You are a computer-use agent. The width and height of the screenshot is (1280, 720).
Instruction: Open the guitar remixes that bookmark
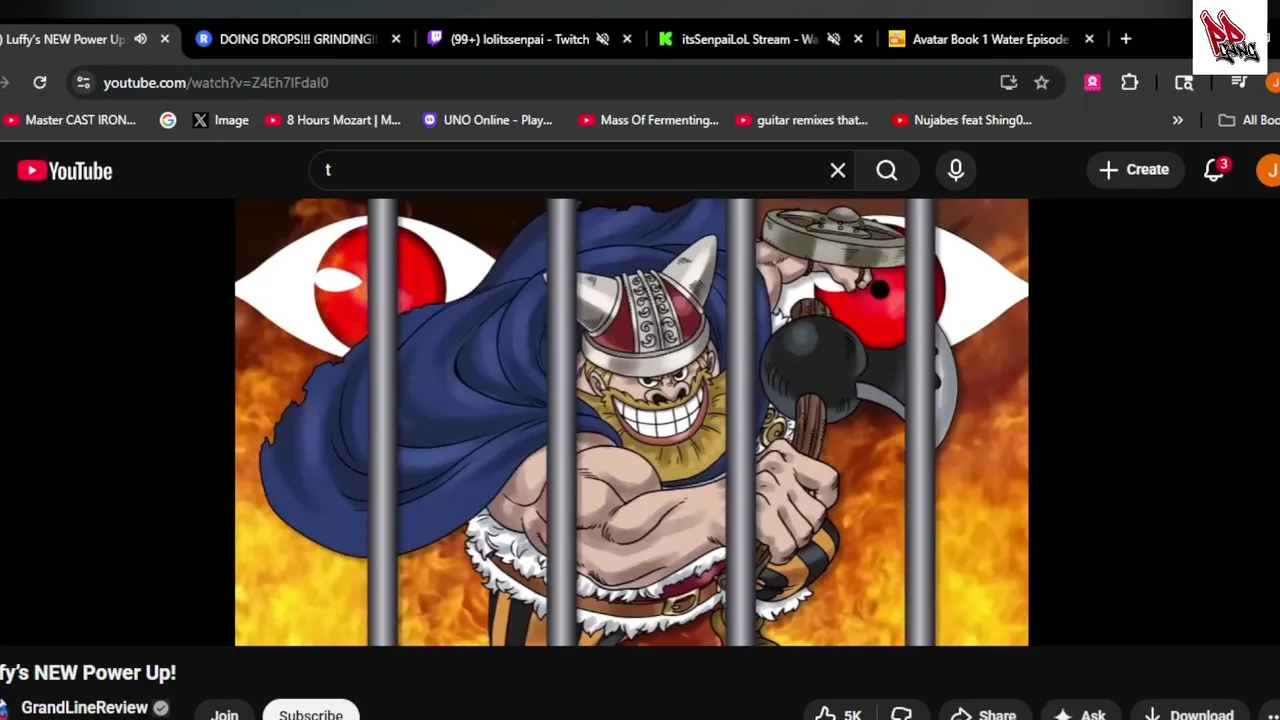802,120
